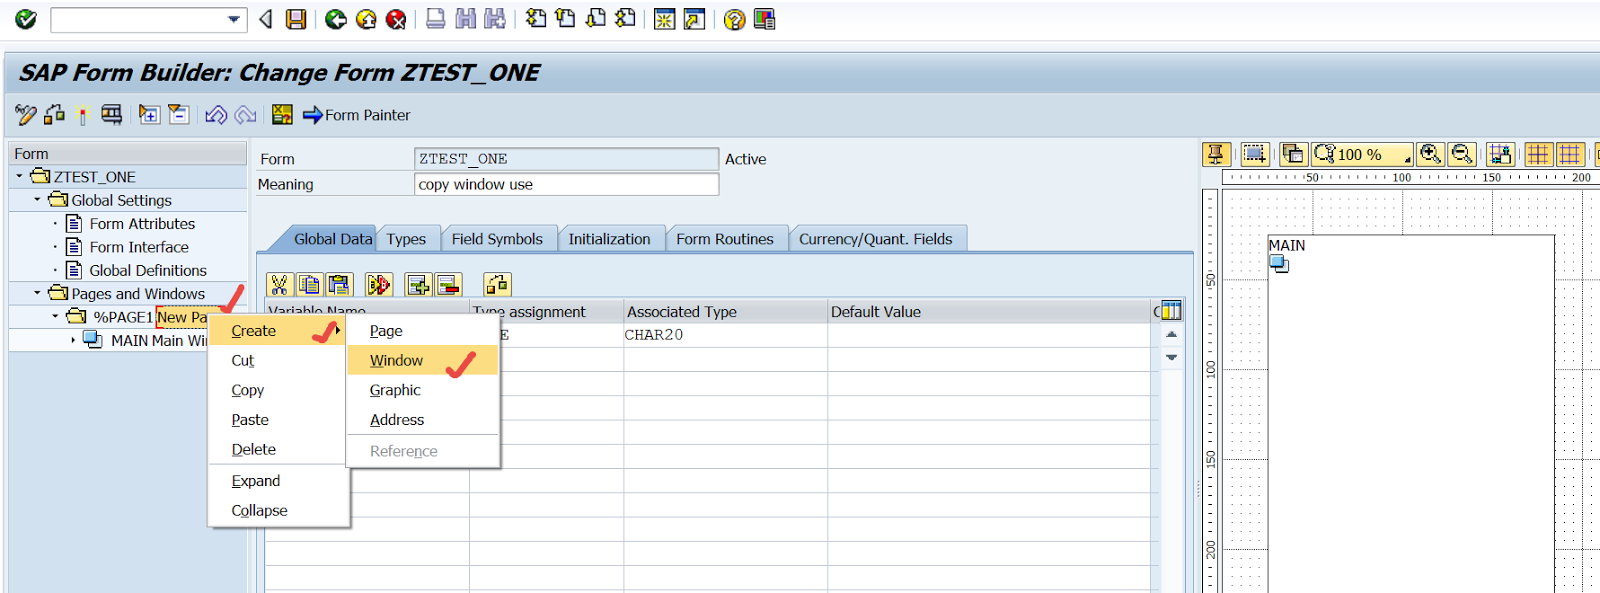Toggle the pushpin icon in painter toolbar
The height and width of the screenshot is (593, 1600).
[1215, 154]
